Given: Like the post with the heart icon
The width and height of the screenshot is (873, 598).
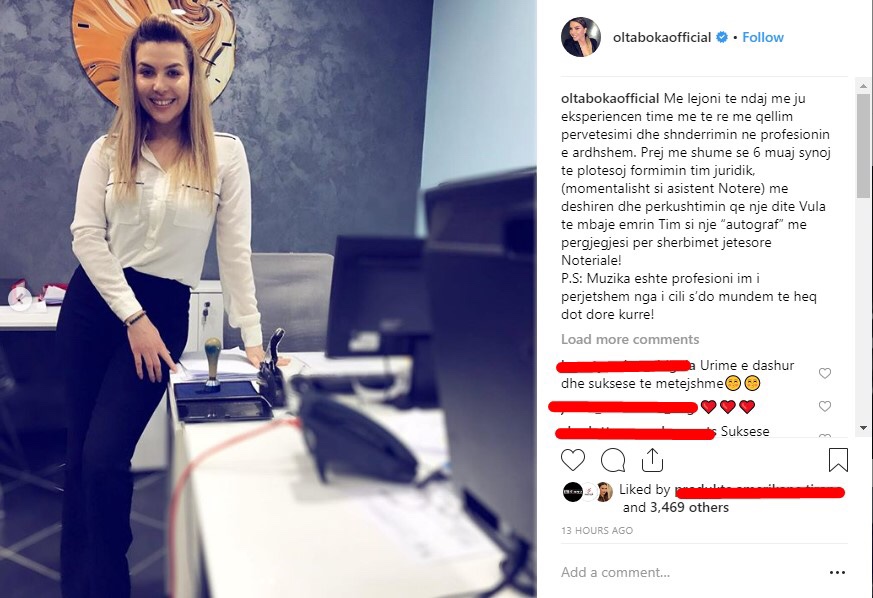Looking at the screenshot, I should 572,460.
